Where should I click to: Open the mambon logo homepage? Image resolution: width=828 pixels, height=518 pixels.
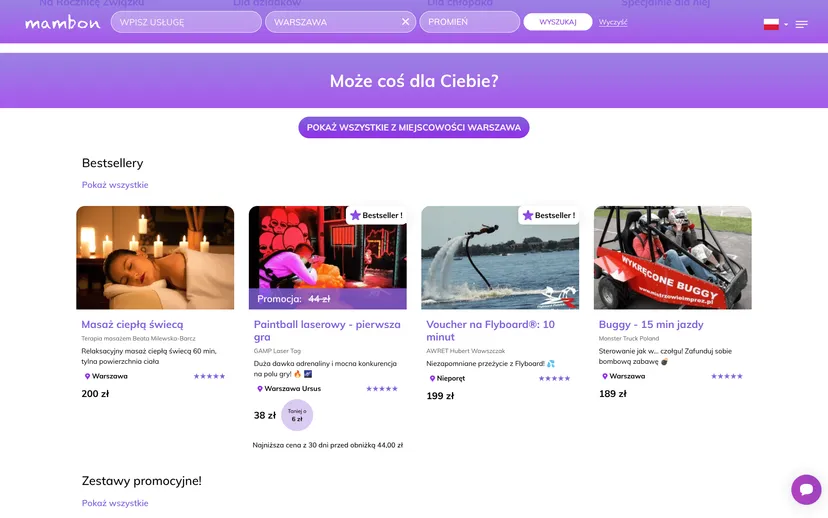(x=62, y=22)
